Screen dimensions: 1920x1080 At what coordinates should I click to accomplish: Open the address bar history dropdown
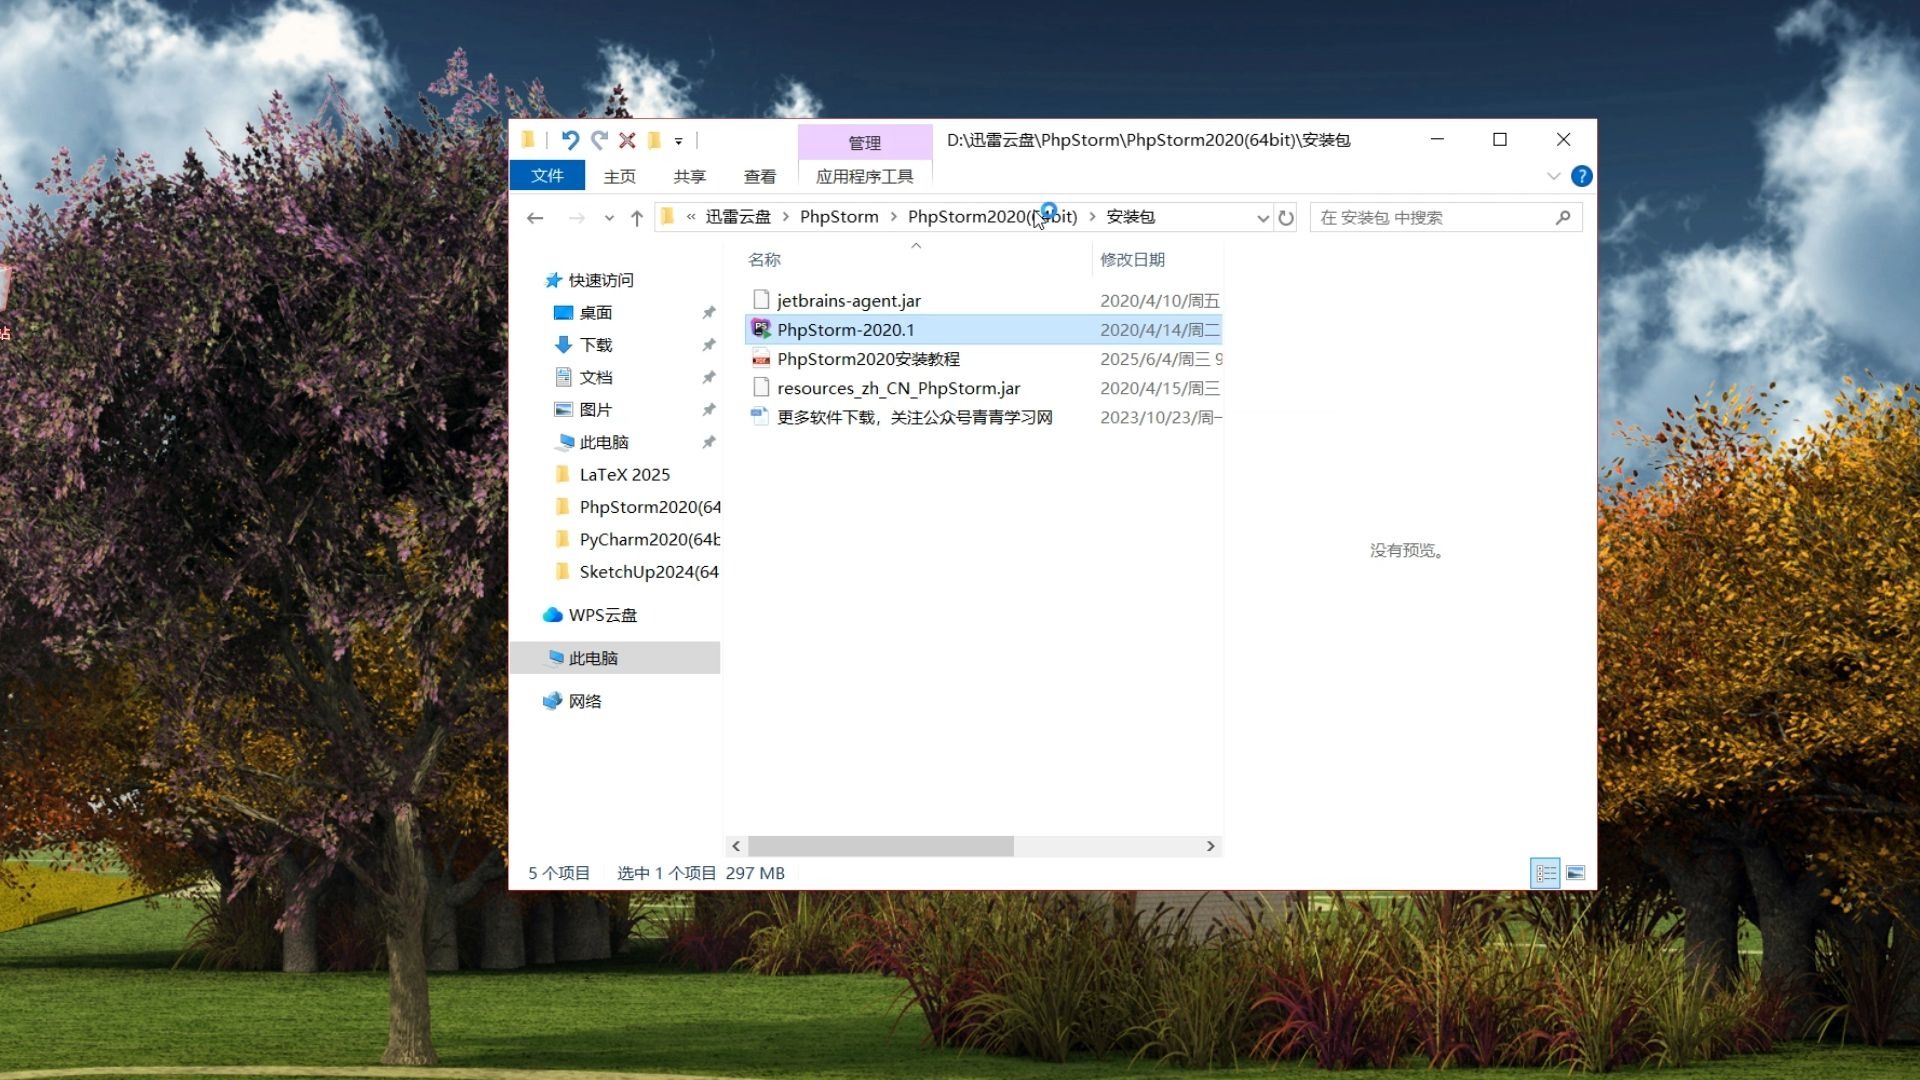[x=1262, y=218]
